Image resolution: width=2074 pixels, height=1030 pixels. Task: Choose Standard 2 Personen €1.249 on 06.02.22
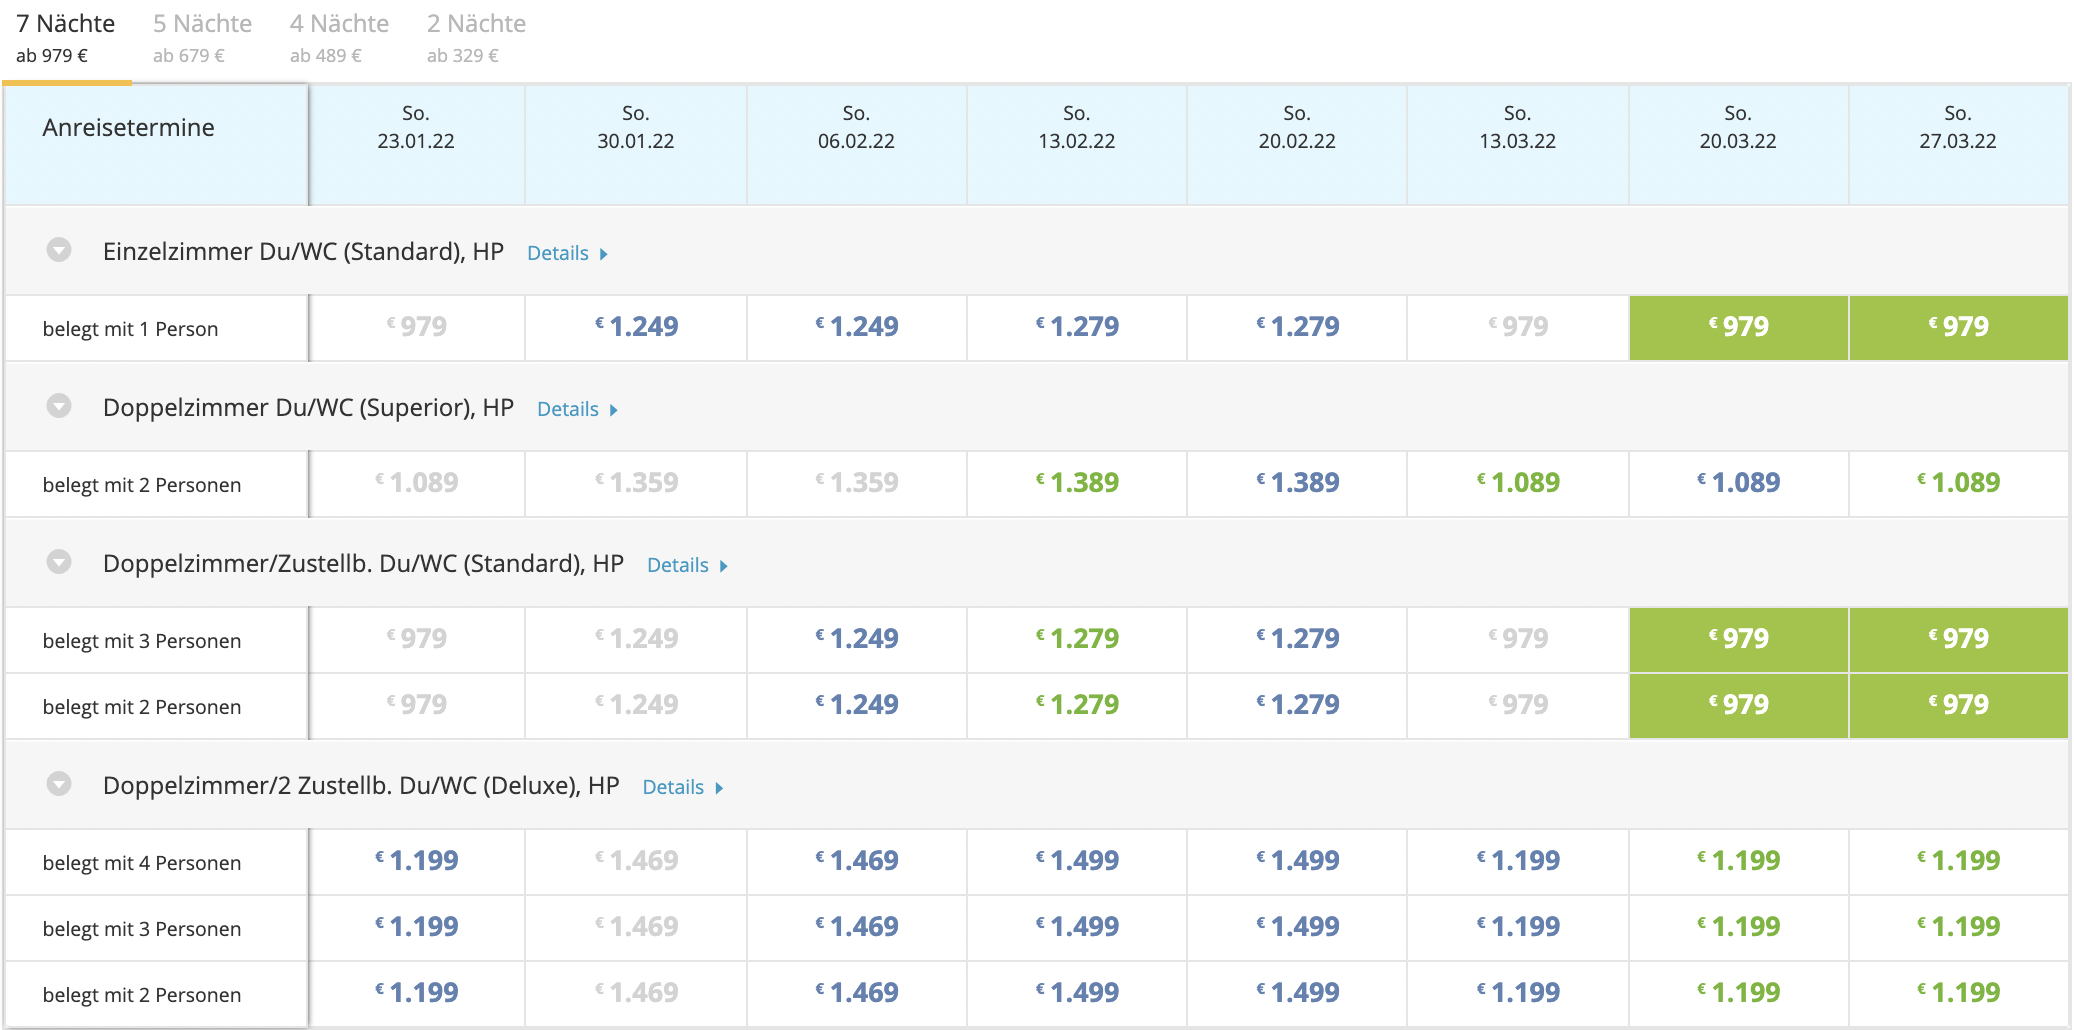856,705
